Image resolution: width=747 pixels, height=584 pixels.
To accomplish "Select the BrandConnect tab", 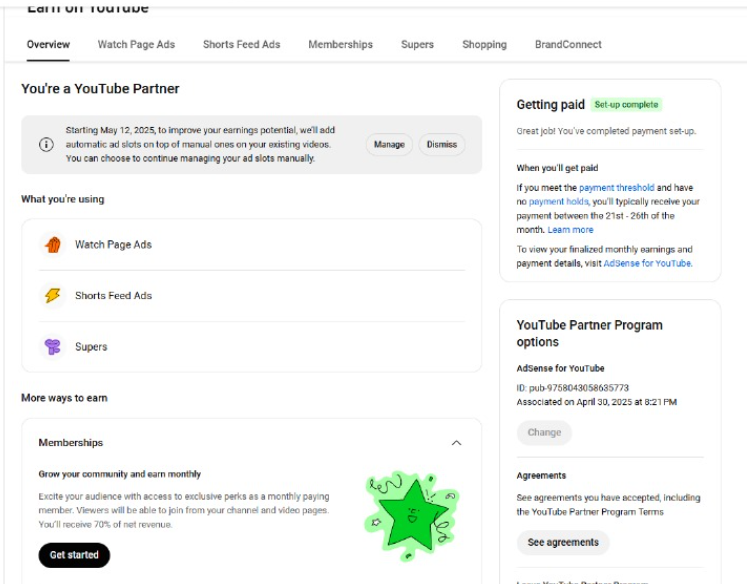I will point(568,44).
